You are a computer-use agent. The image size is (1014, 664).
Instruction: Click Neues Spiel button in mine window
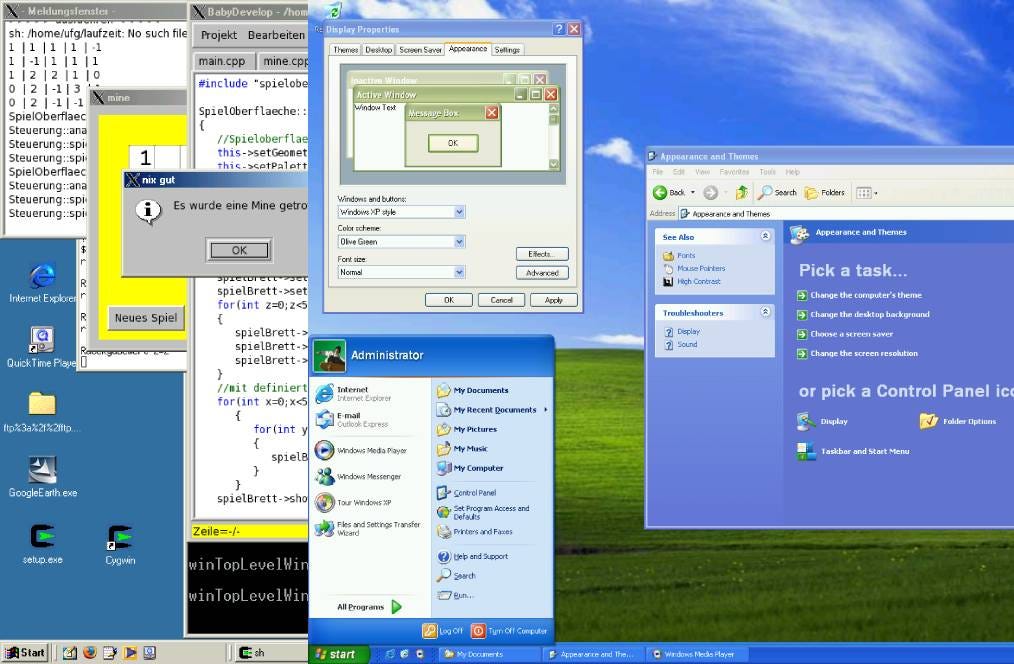coord(146,317)
